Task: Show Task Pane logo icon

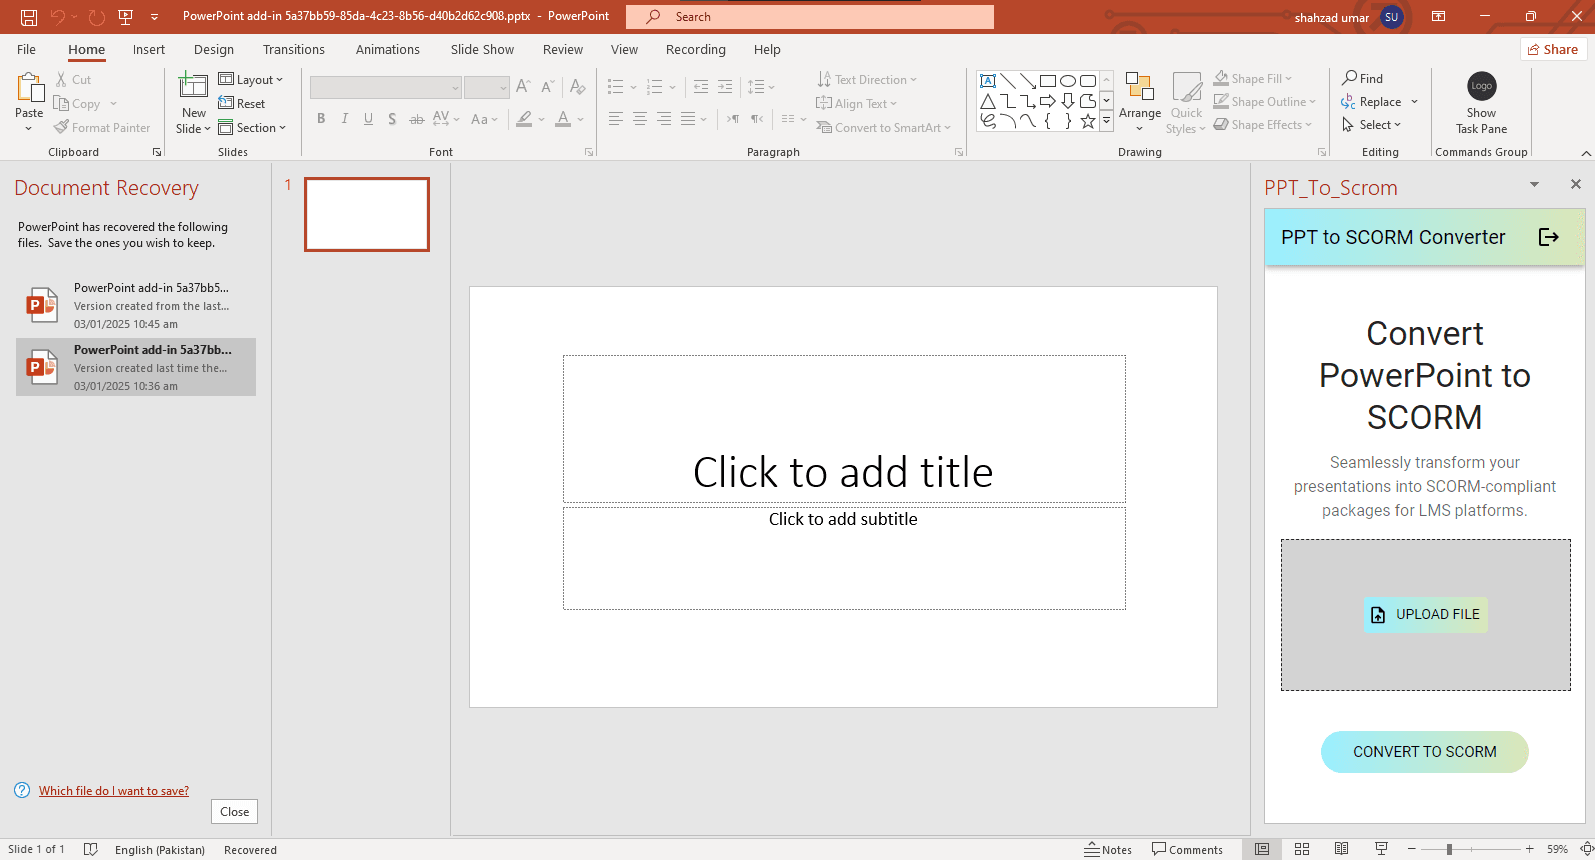Action: click(x=1482, y=86)
